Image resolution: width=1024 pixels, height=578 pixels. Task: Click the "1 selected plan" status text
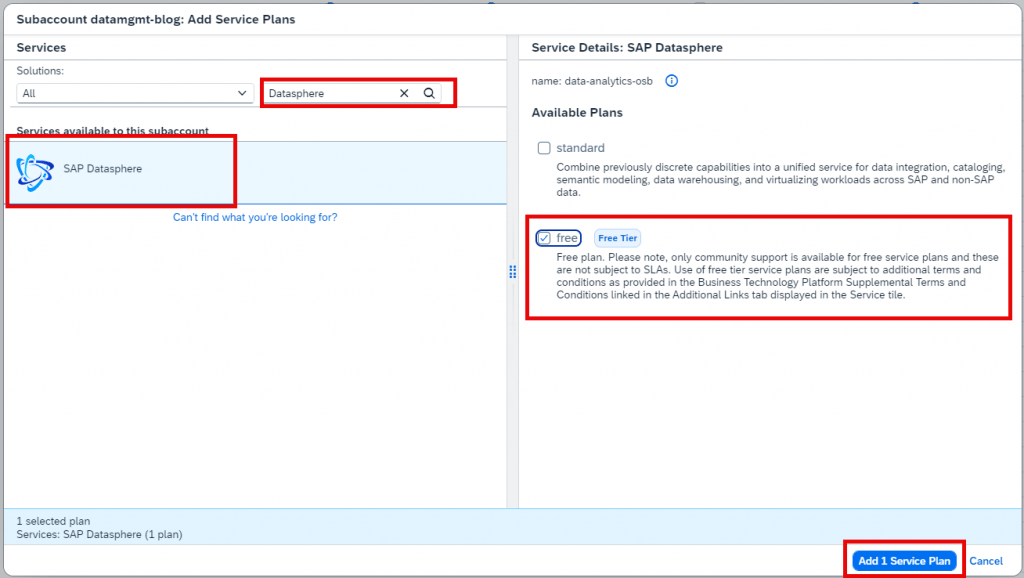(53, 521)
